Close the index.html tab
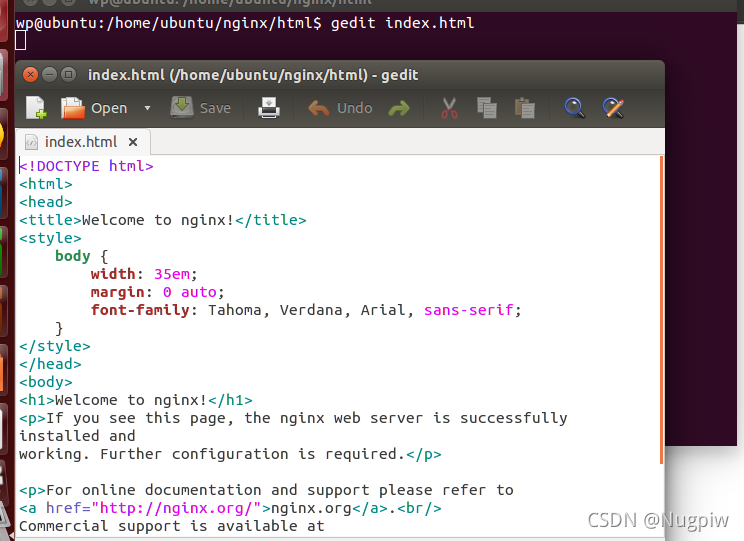This screenshot has height=541, width=744. (x=133, y=142)
